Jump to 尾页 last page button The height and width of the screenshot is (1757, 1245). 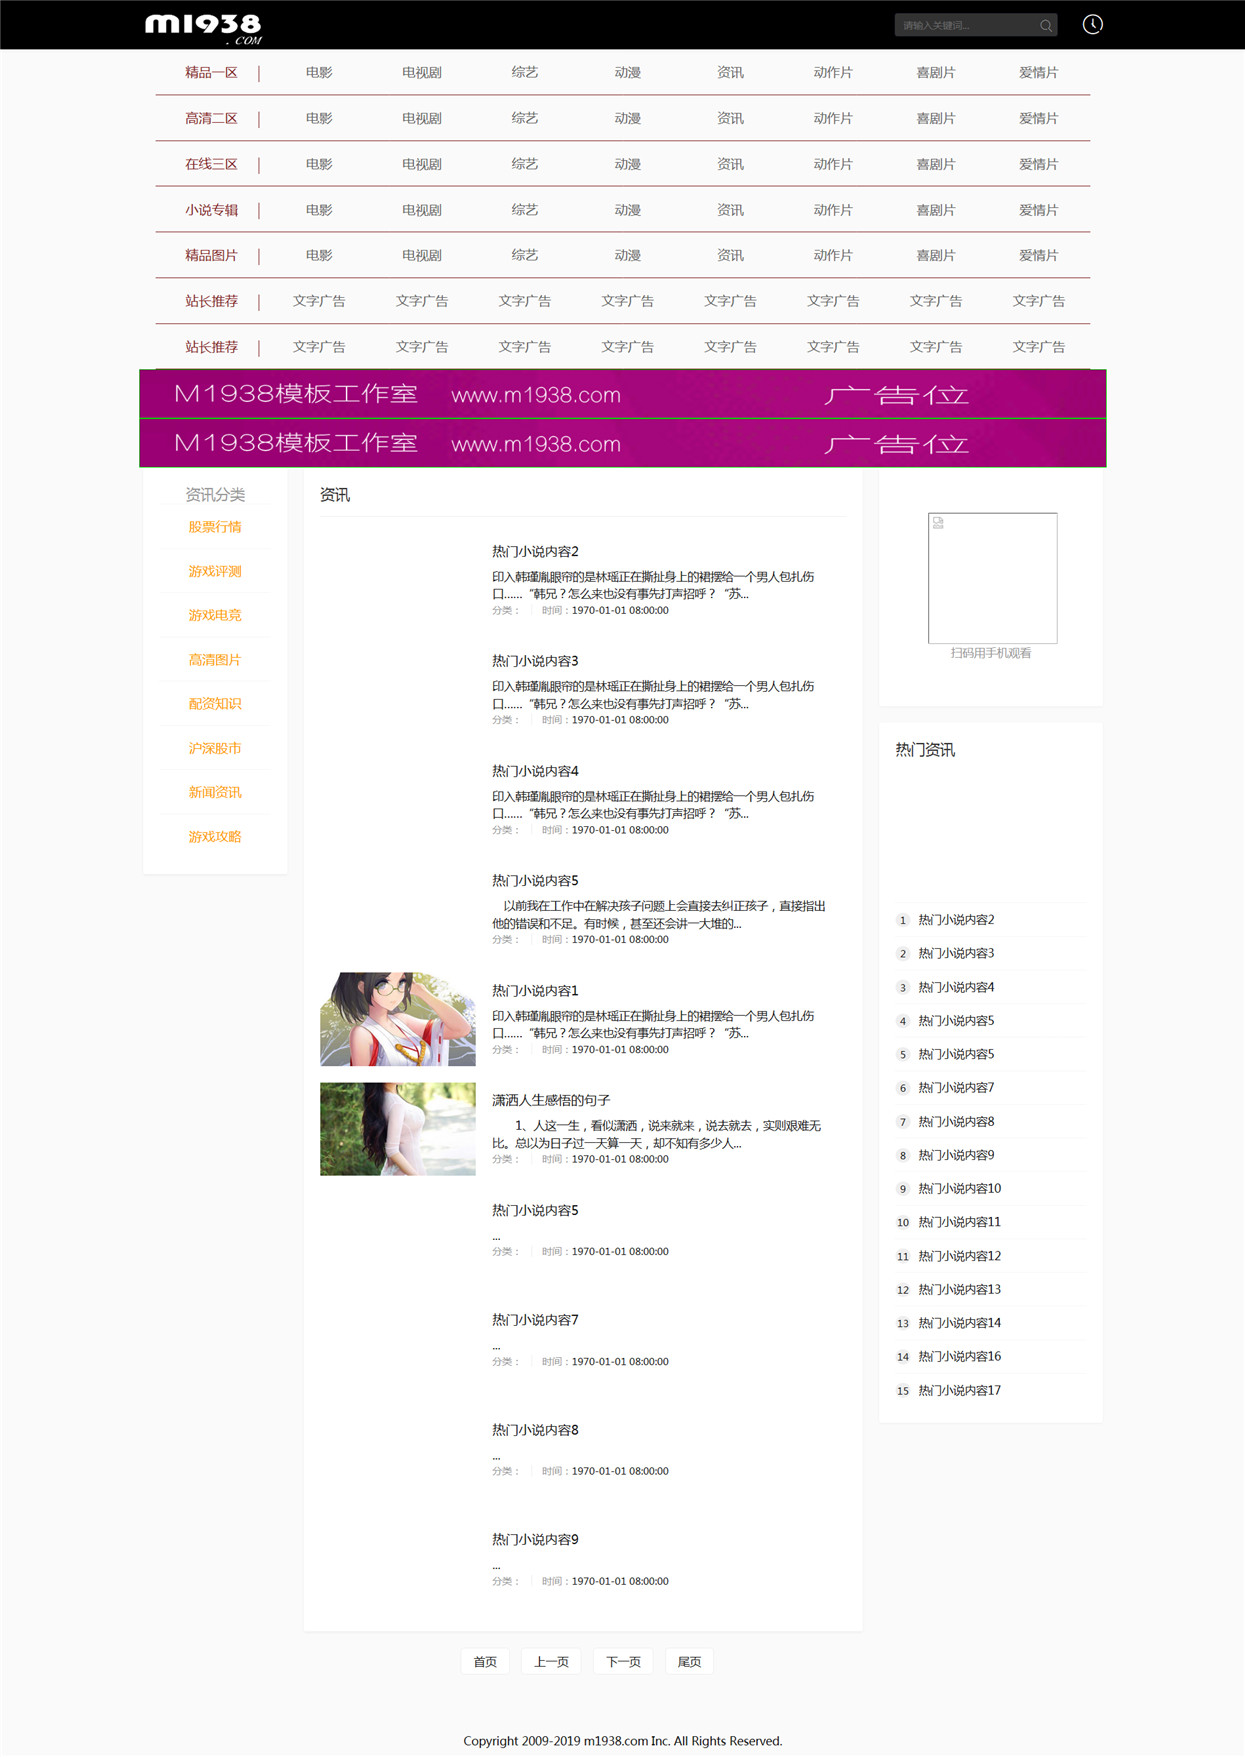[x=689, y=1662]
